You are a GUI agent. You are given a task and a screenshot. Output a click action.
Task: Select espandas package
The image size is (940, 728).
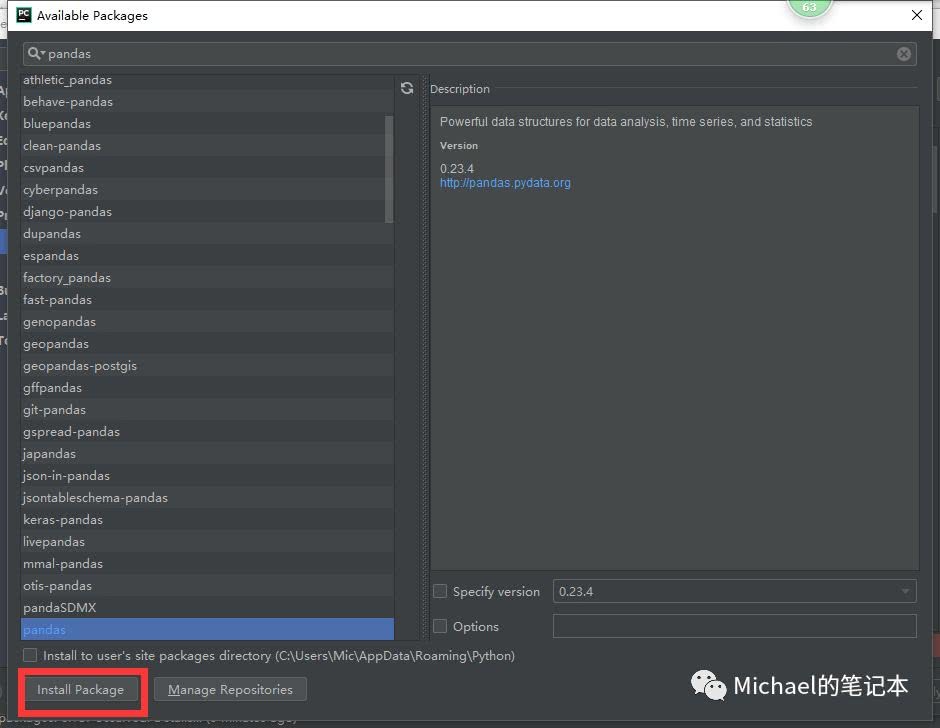[207, 255]
